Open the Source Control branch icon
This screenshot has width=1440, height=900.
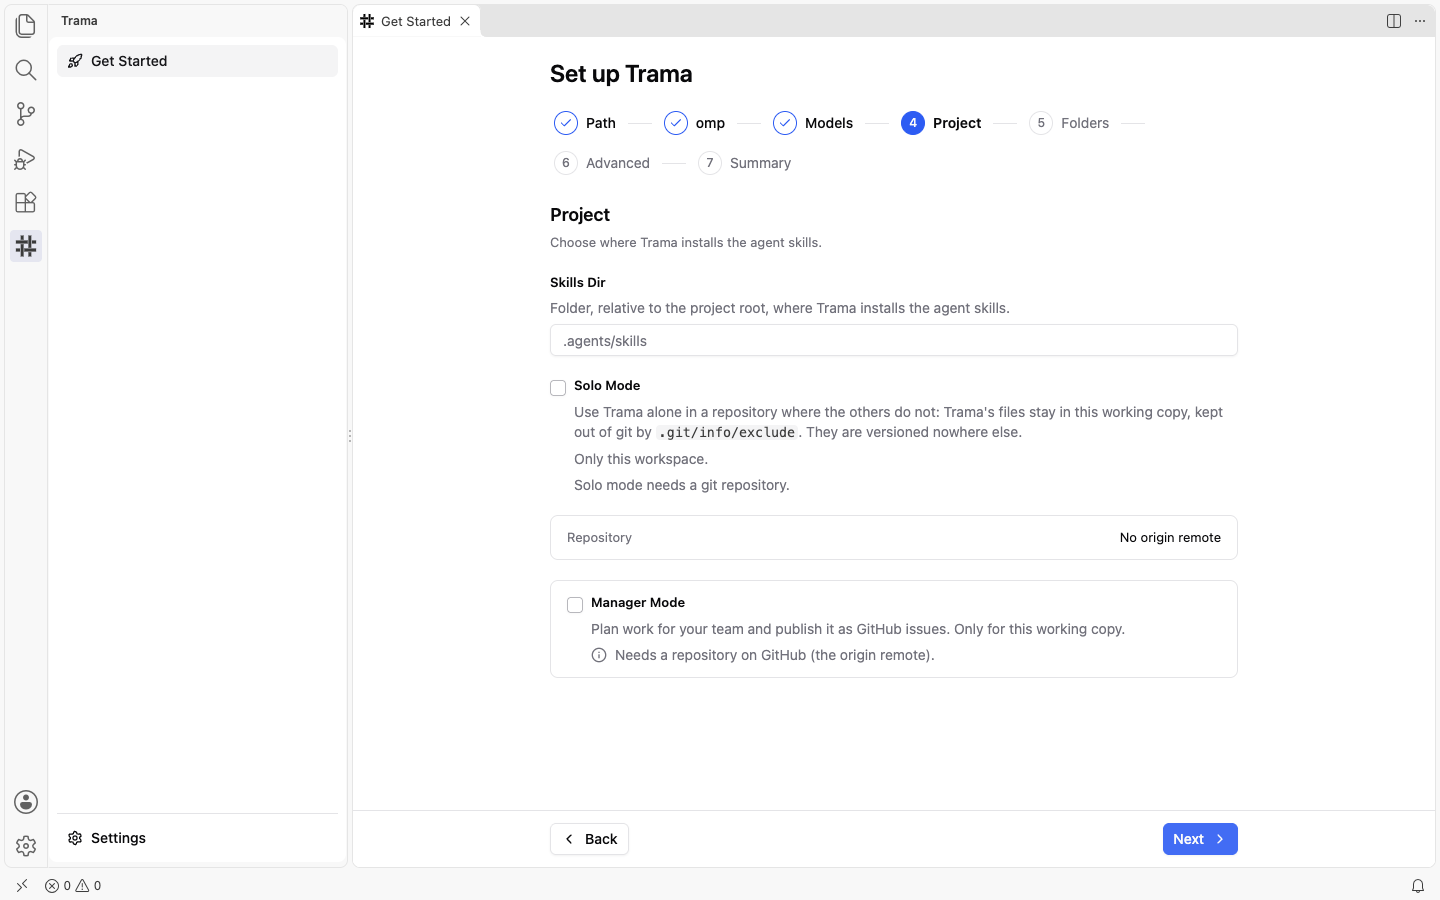click(26, 114)
